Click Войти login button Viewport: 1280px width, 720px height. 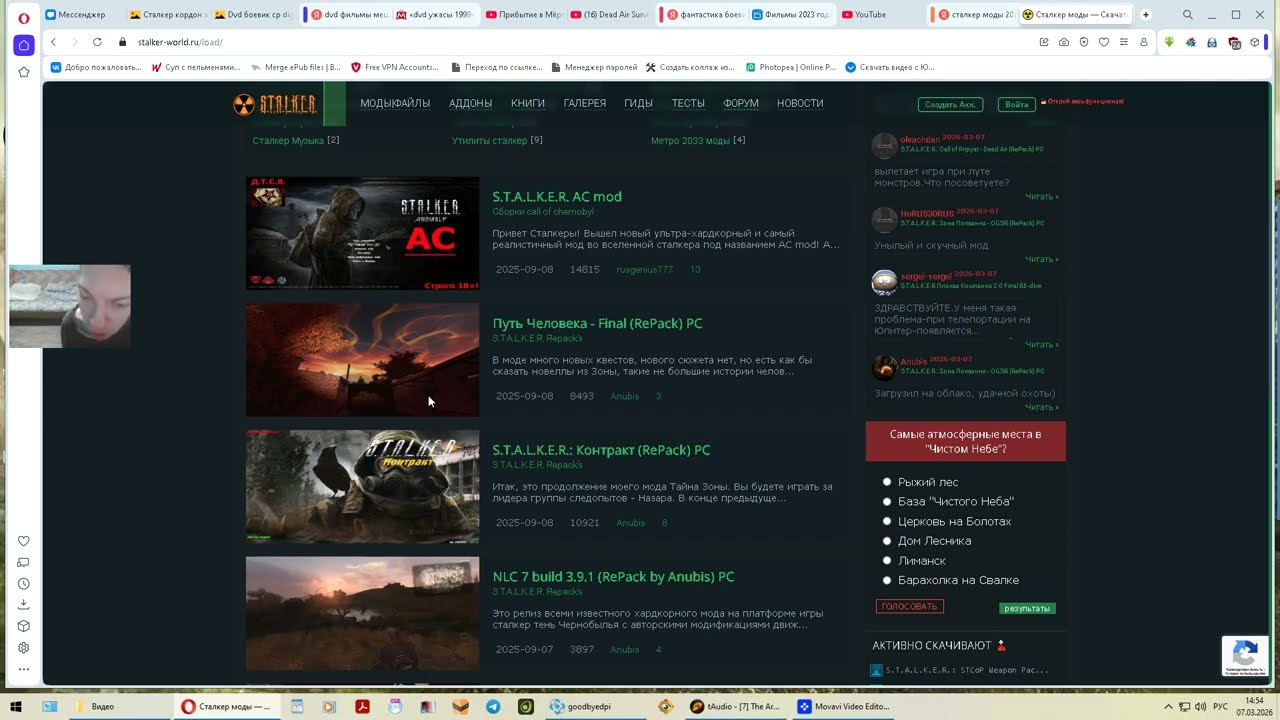click(1016, 105)
